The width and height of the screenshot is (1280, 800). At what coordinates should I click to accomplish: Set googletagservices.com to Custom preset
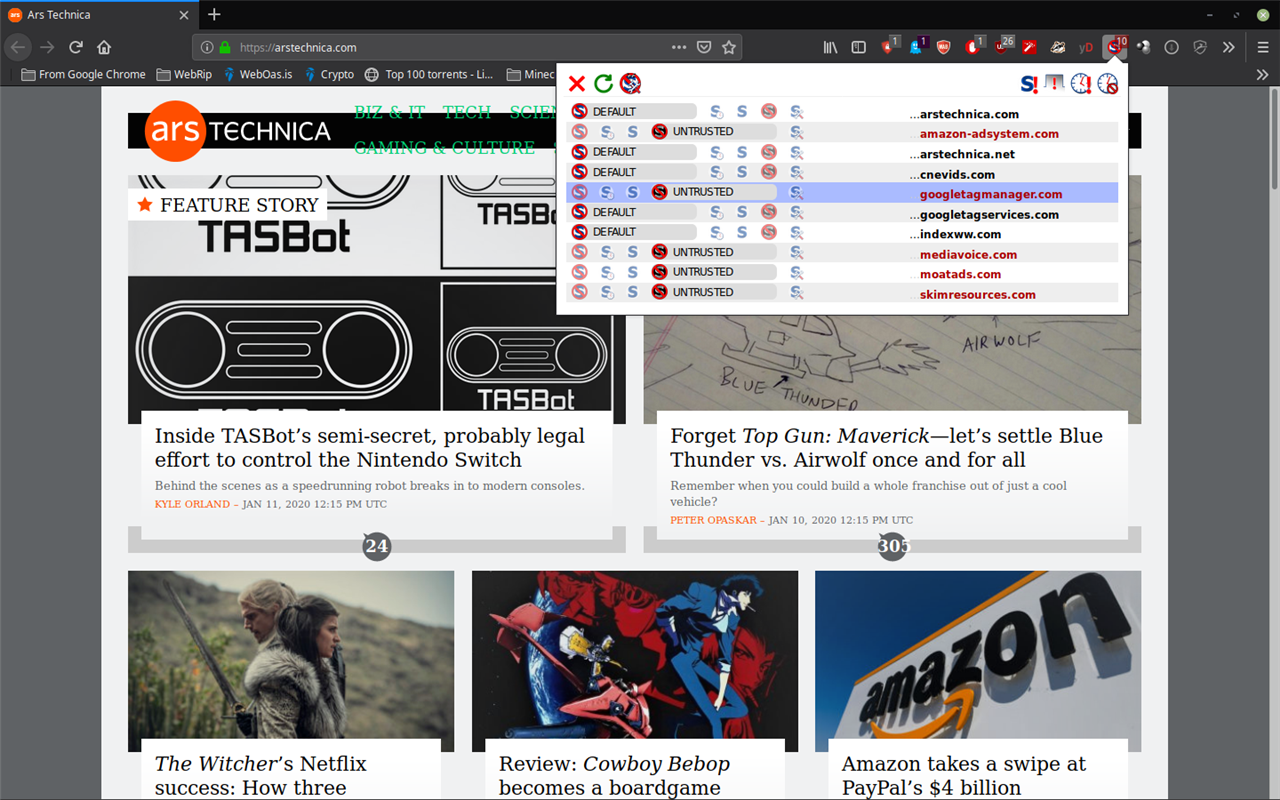point(796,212)
